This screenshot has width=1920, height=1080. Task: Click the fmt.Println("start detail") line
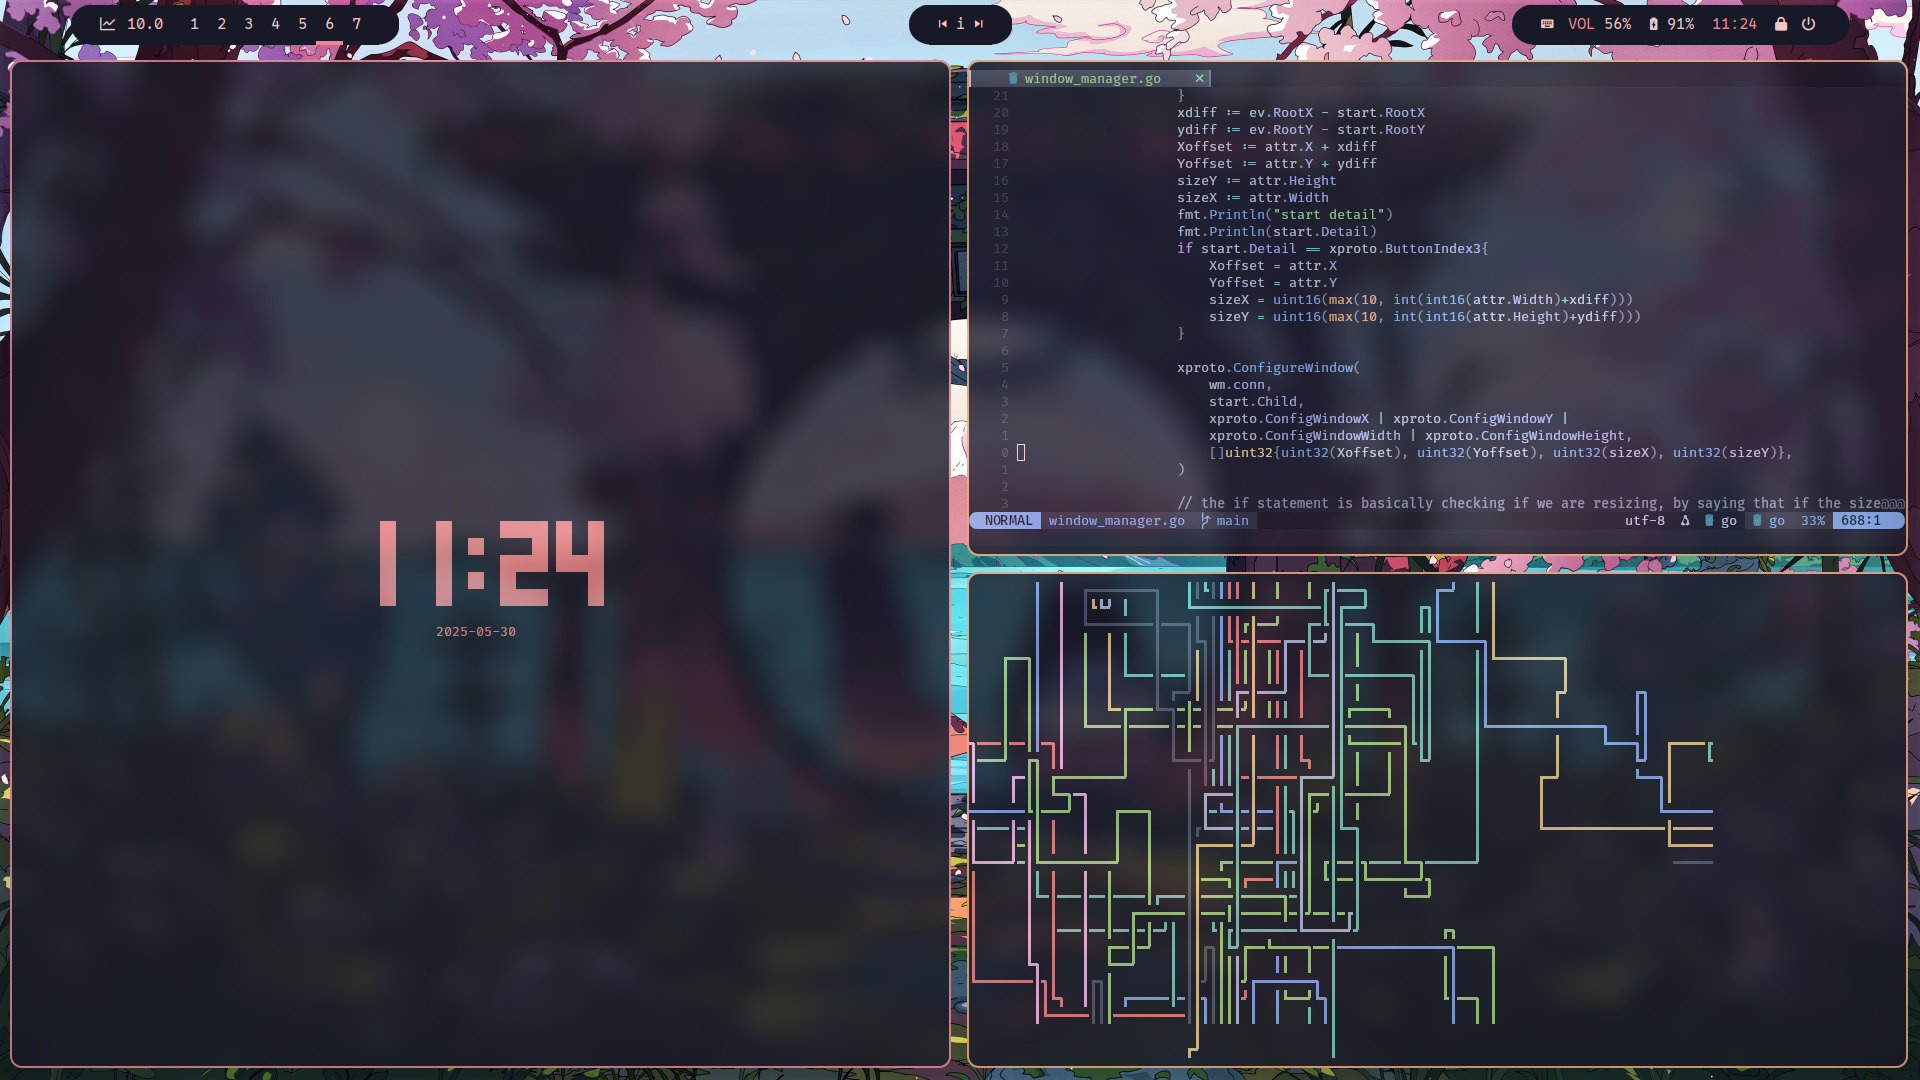[1284, 214]
